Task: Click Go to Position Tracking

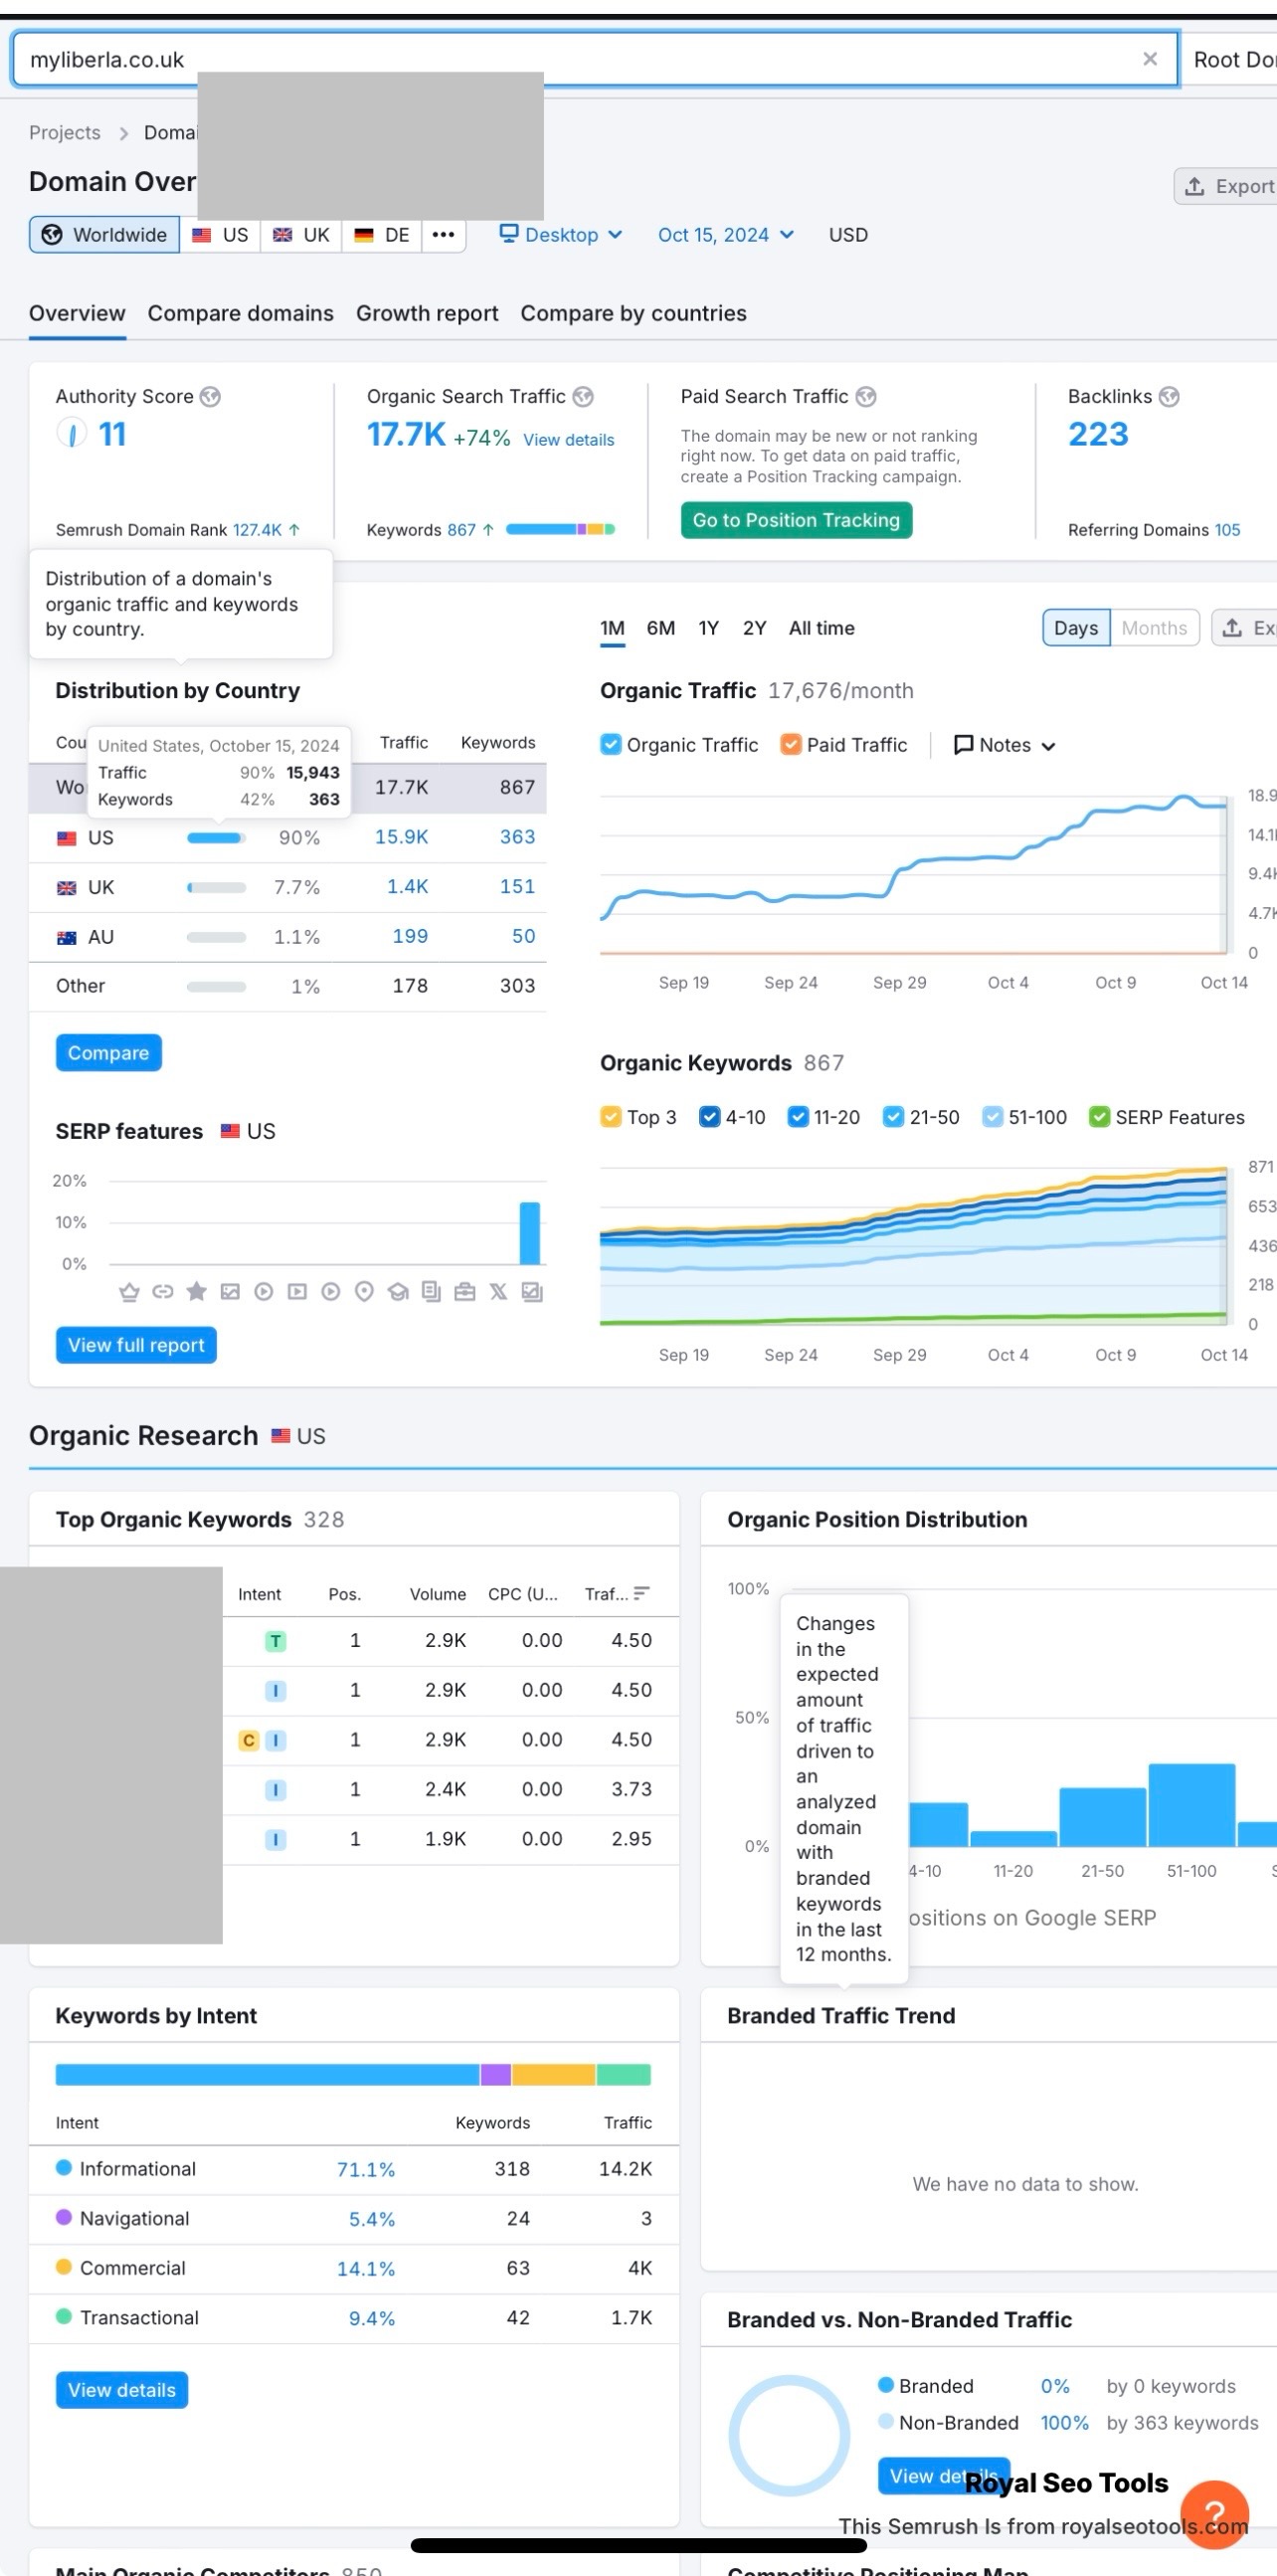Action: click(796, 520)
